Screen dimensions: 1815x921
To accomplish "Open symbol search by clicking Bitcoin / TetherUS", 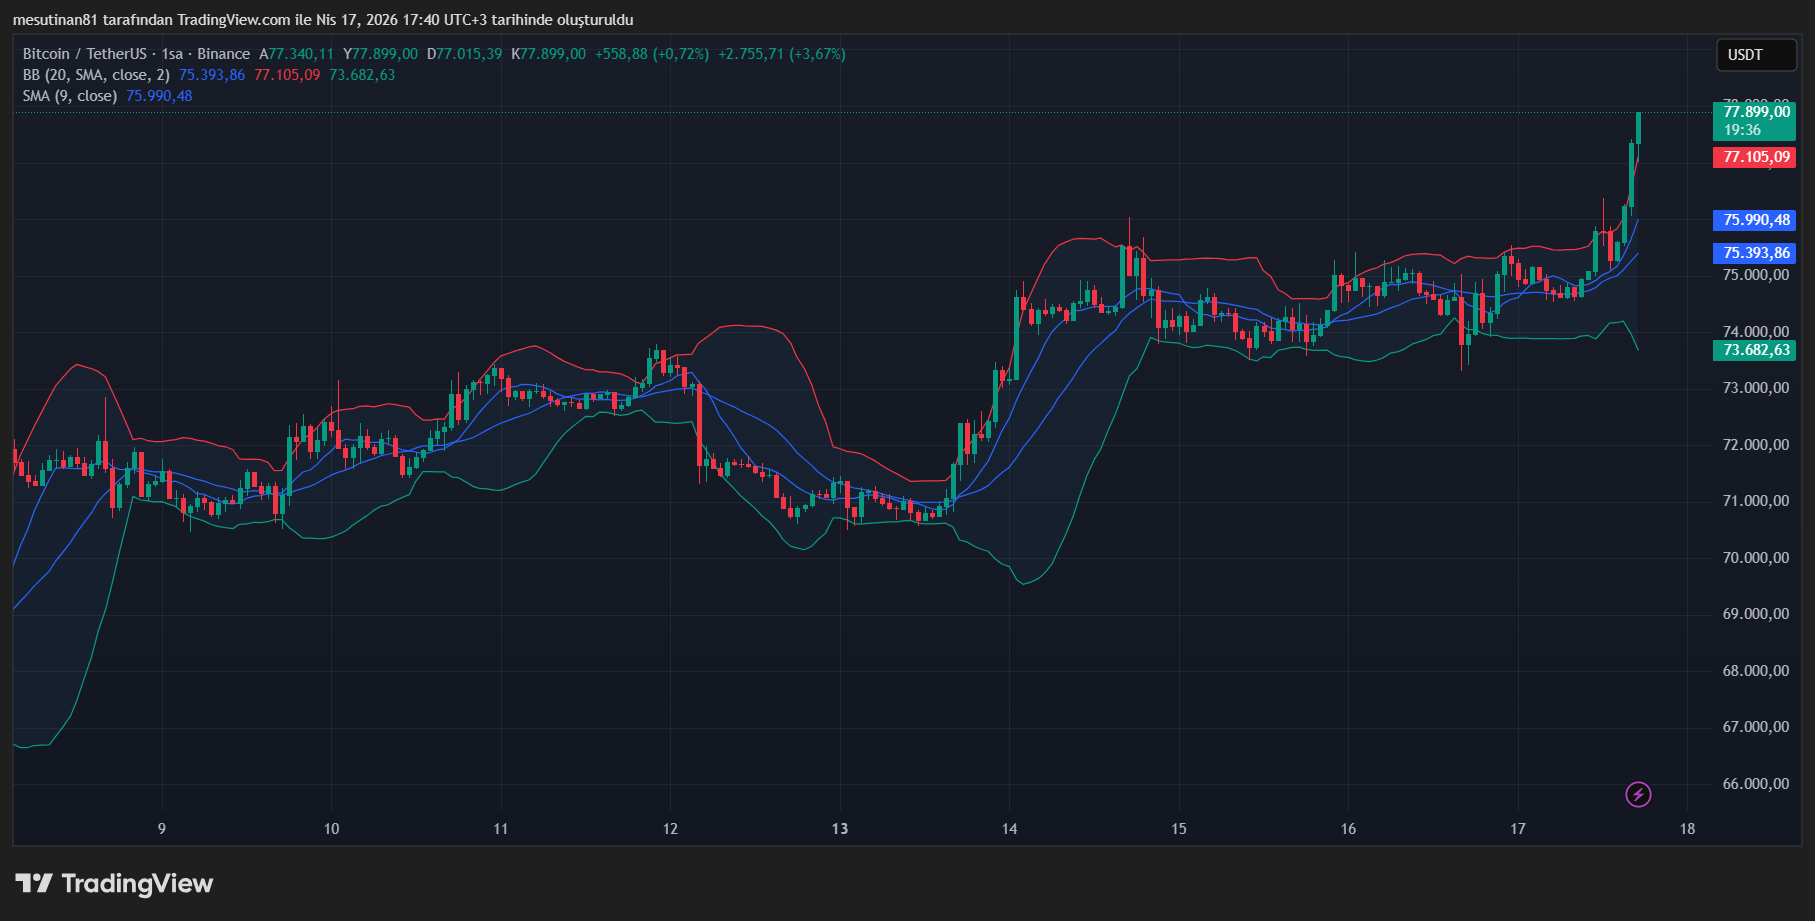I will (x=85, y=54).
